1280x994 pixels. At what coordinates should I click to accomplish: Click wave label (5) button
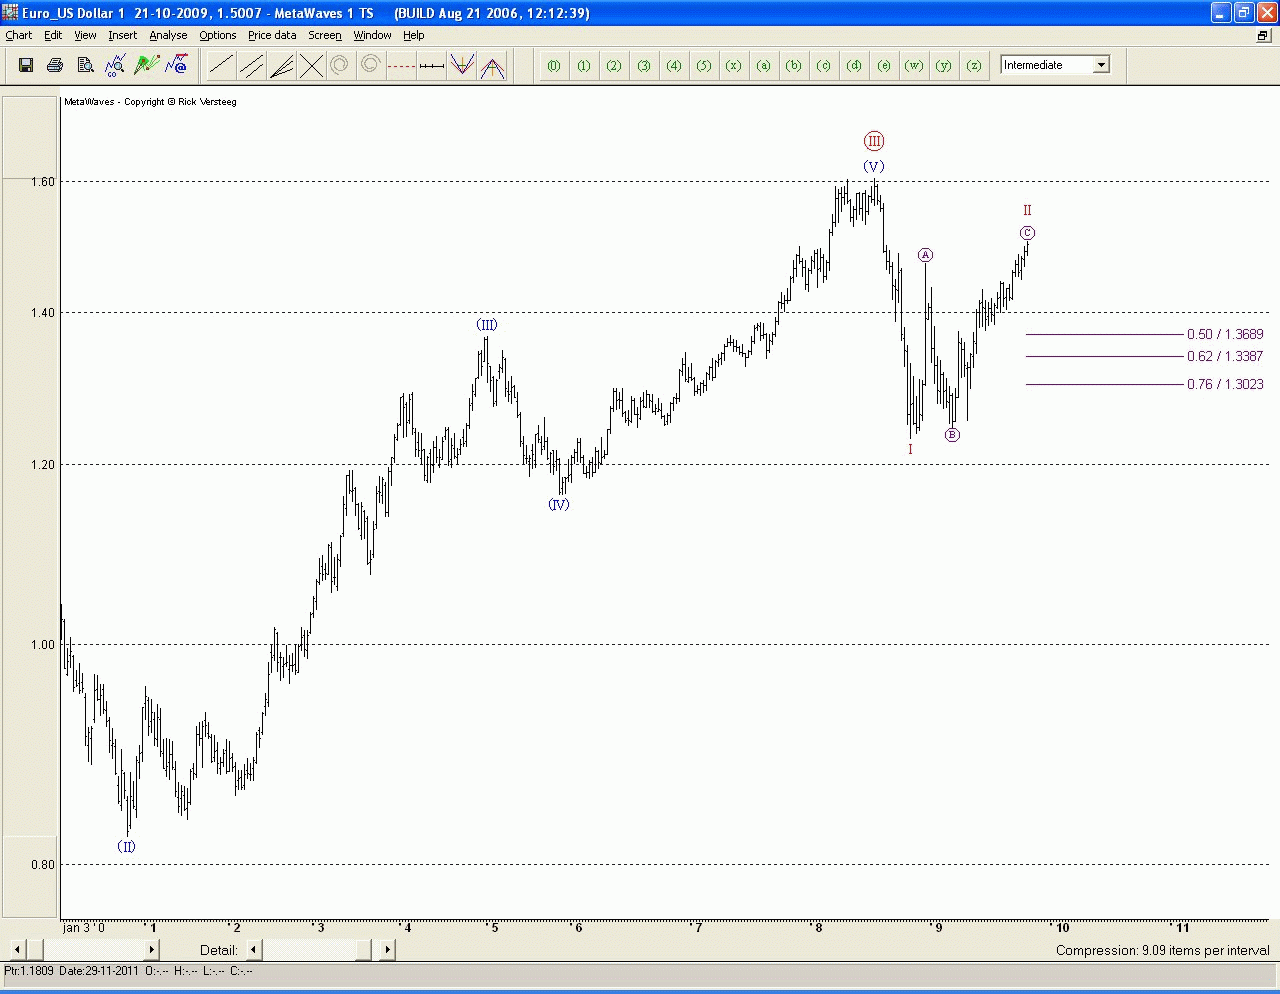tap(704, 66)
